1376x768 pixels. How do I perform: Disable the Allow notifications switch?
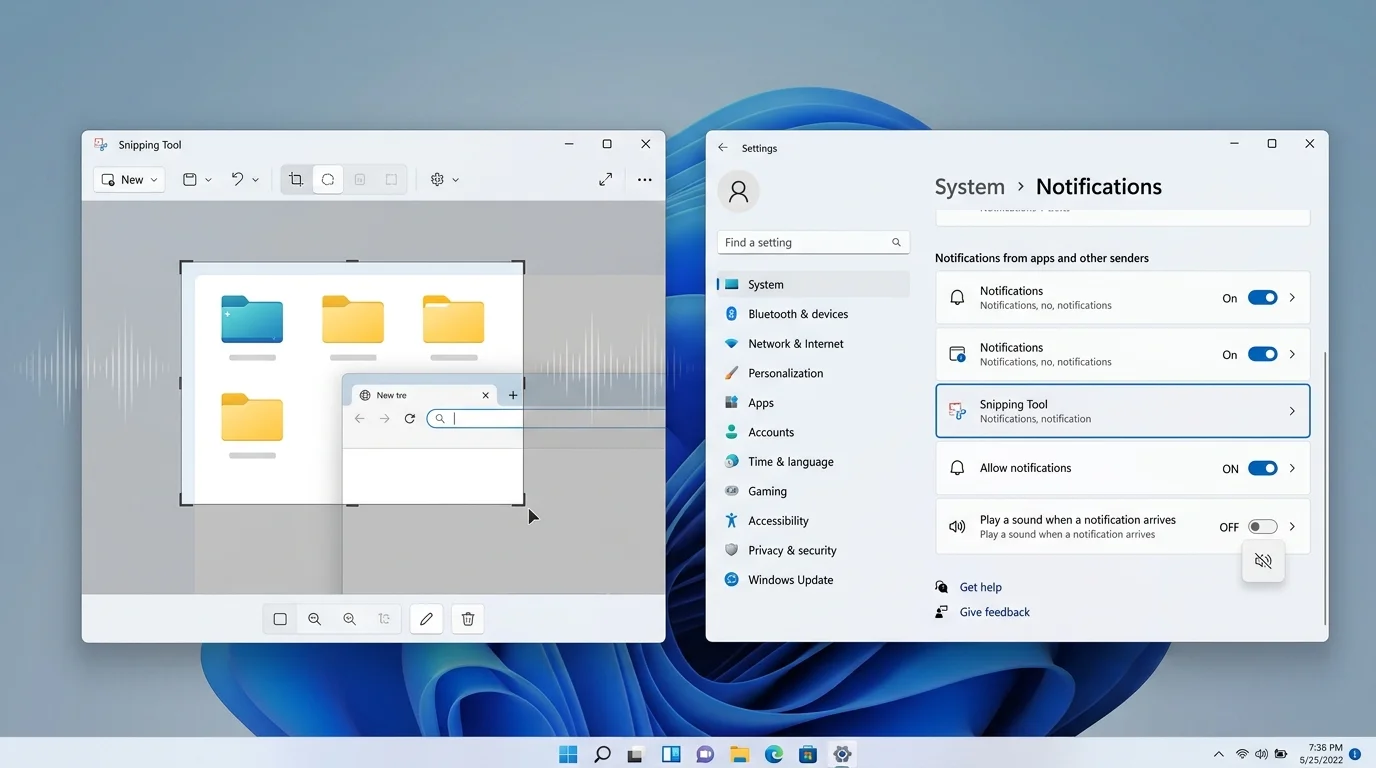pyautogui.click(x=1263, y=468)
